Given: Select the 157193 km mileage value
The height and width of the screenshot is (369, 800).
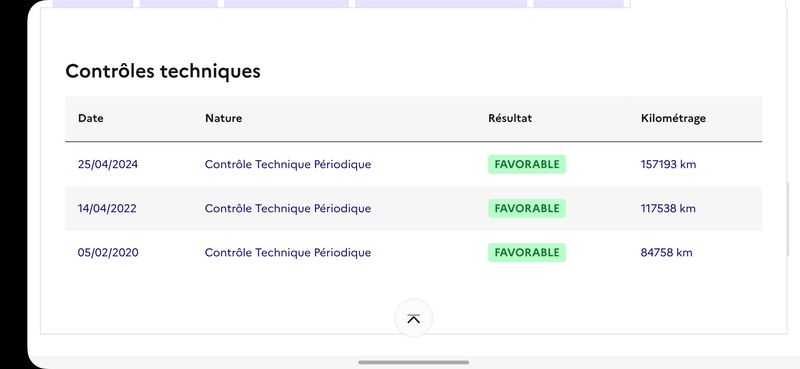Looking at the screenshot, I should click(x=668, y=164).
